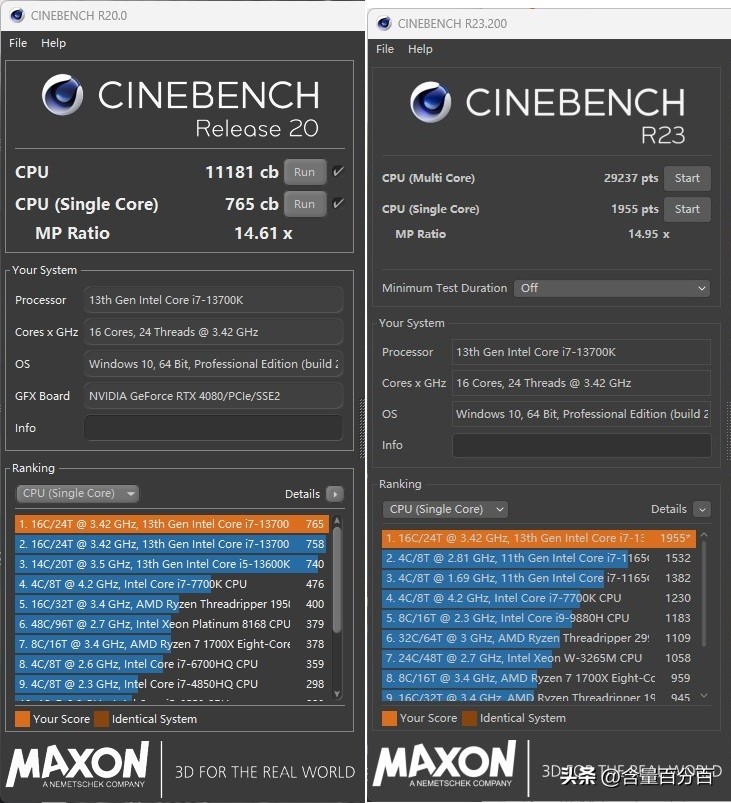Viewport: 731px width, 803px height.
Task: Click the R23 Cores x GHz field
Action: (581, 383)
